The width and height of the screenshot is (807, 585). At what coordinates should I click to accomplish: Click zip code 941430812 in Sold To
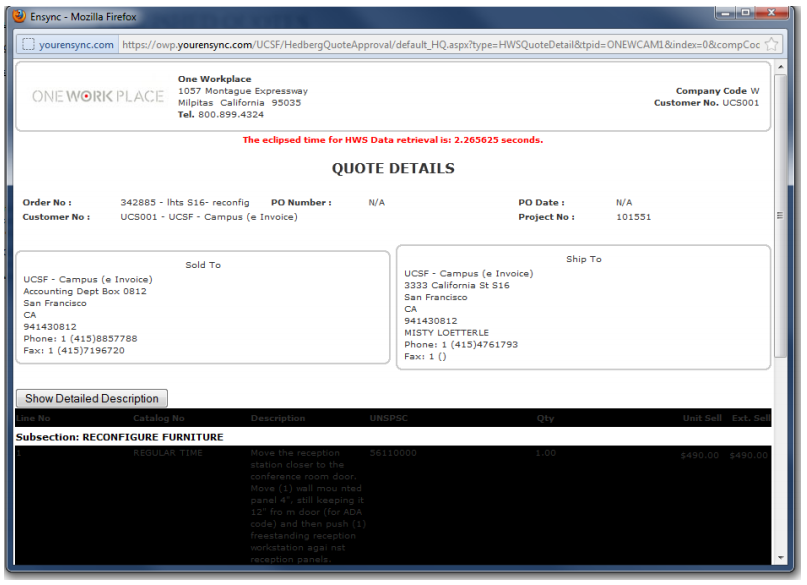pyautogui.click(x=50, y=327)
